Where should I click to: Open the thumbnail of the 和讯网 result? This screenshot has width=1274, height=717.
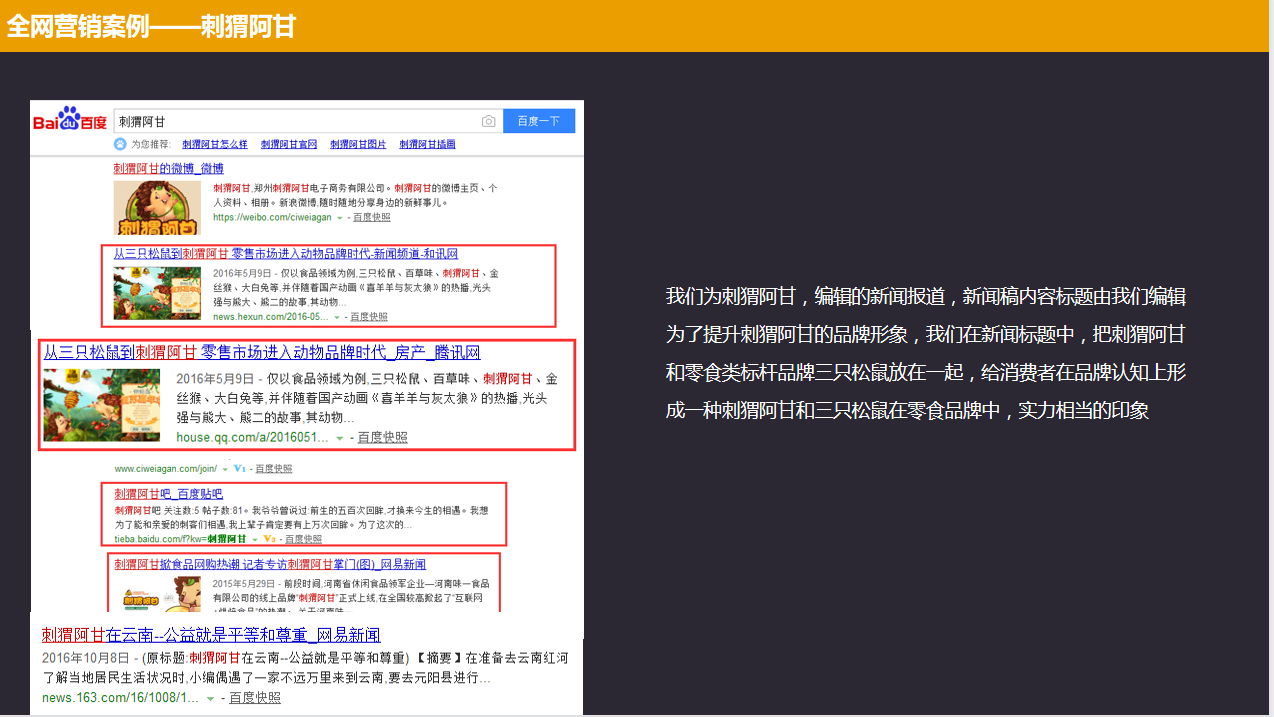tap(157, 294)
